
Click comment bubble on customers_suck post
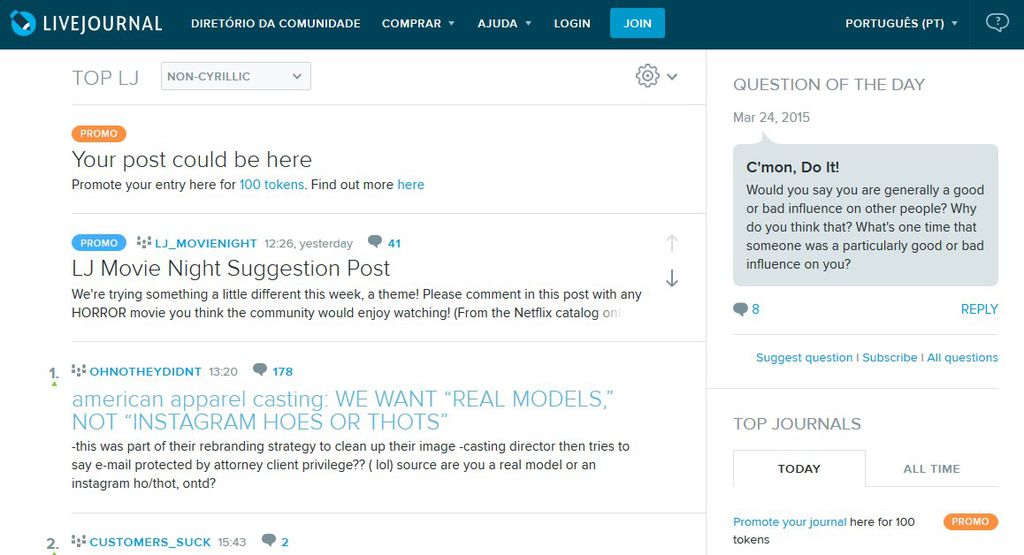[x=268, y=540]
